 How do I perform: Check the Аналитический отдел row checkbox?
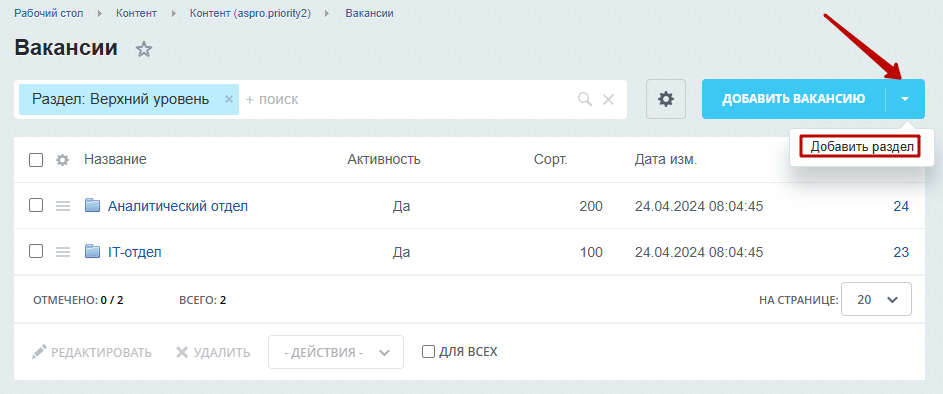(x=36, y=206)
